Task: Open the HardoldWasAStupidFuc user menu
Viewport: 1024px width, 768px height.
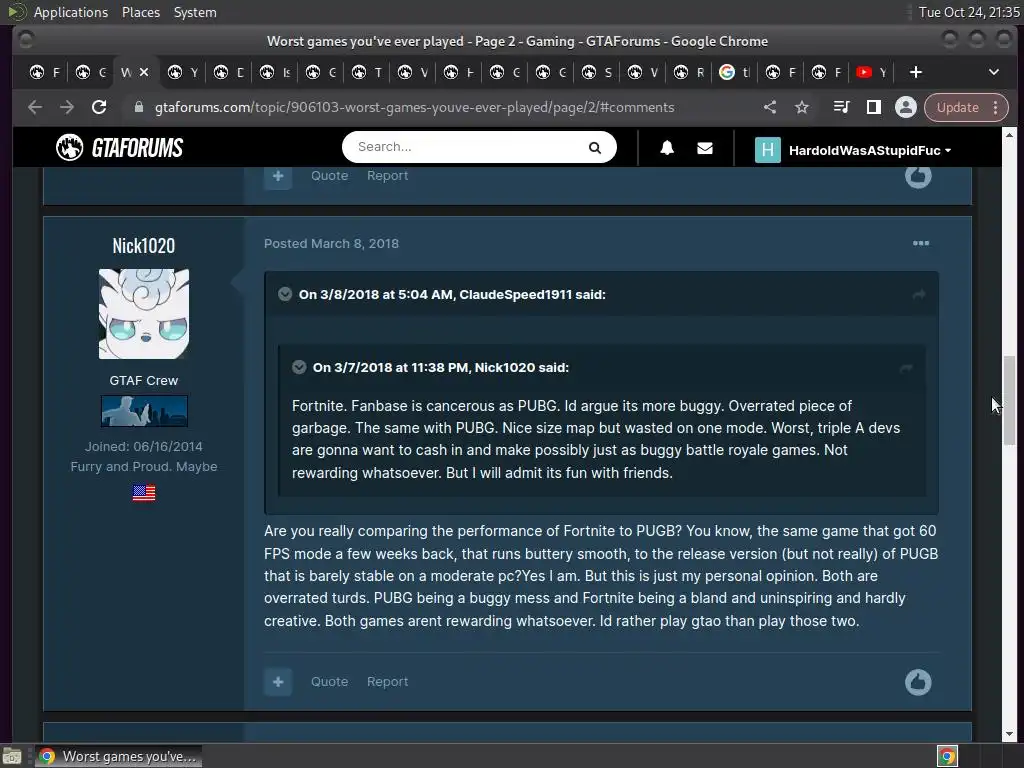Action: click(x=870, y=150)
